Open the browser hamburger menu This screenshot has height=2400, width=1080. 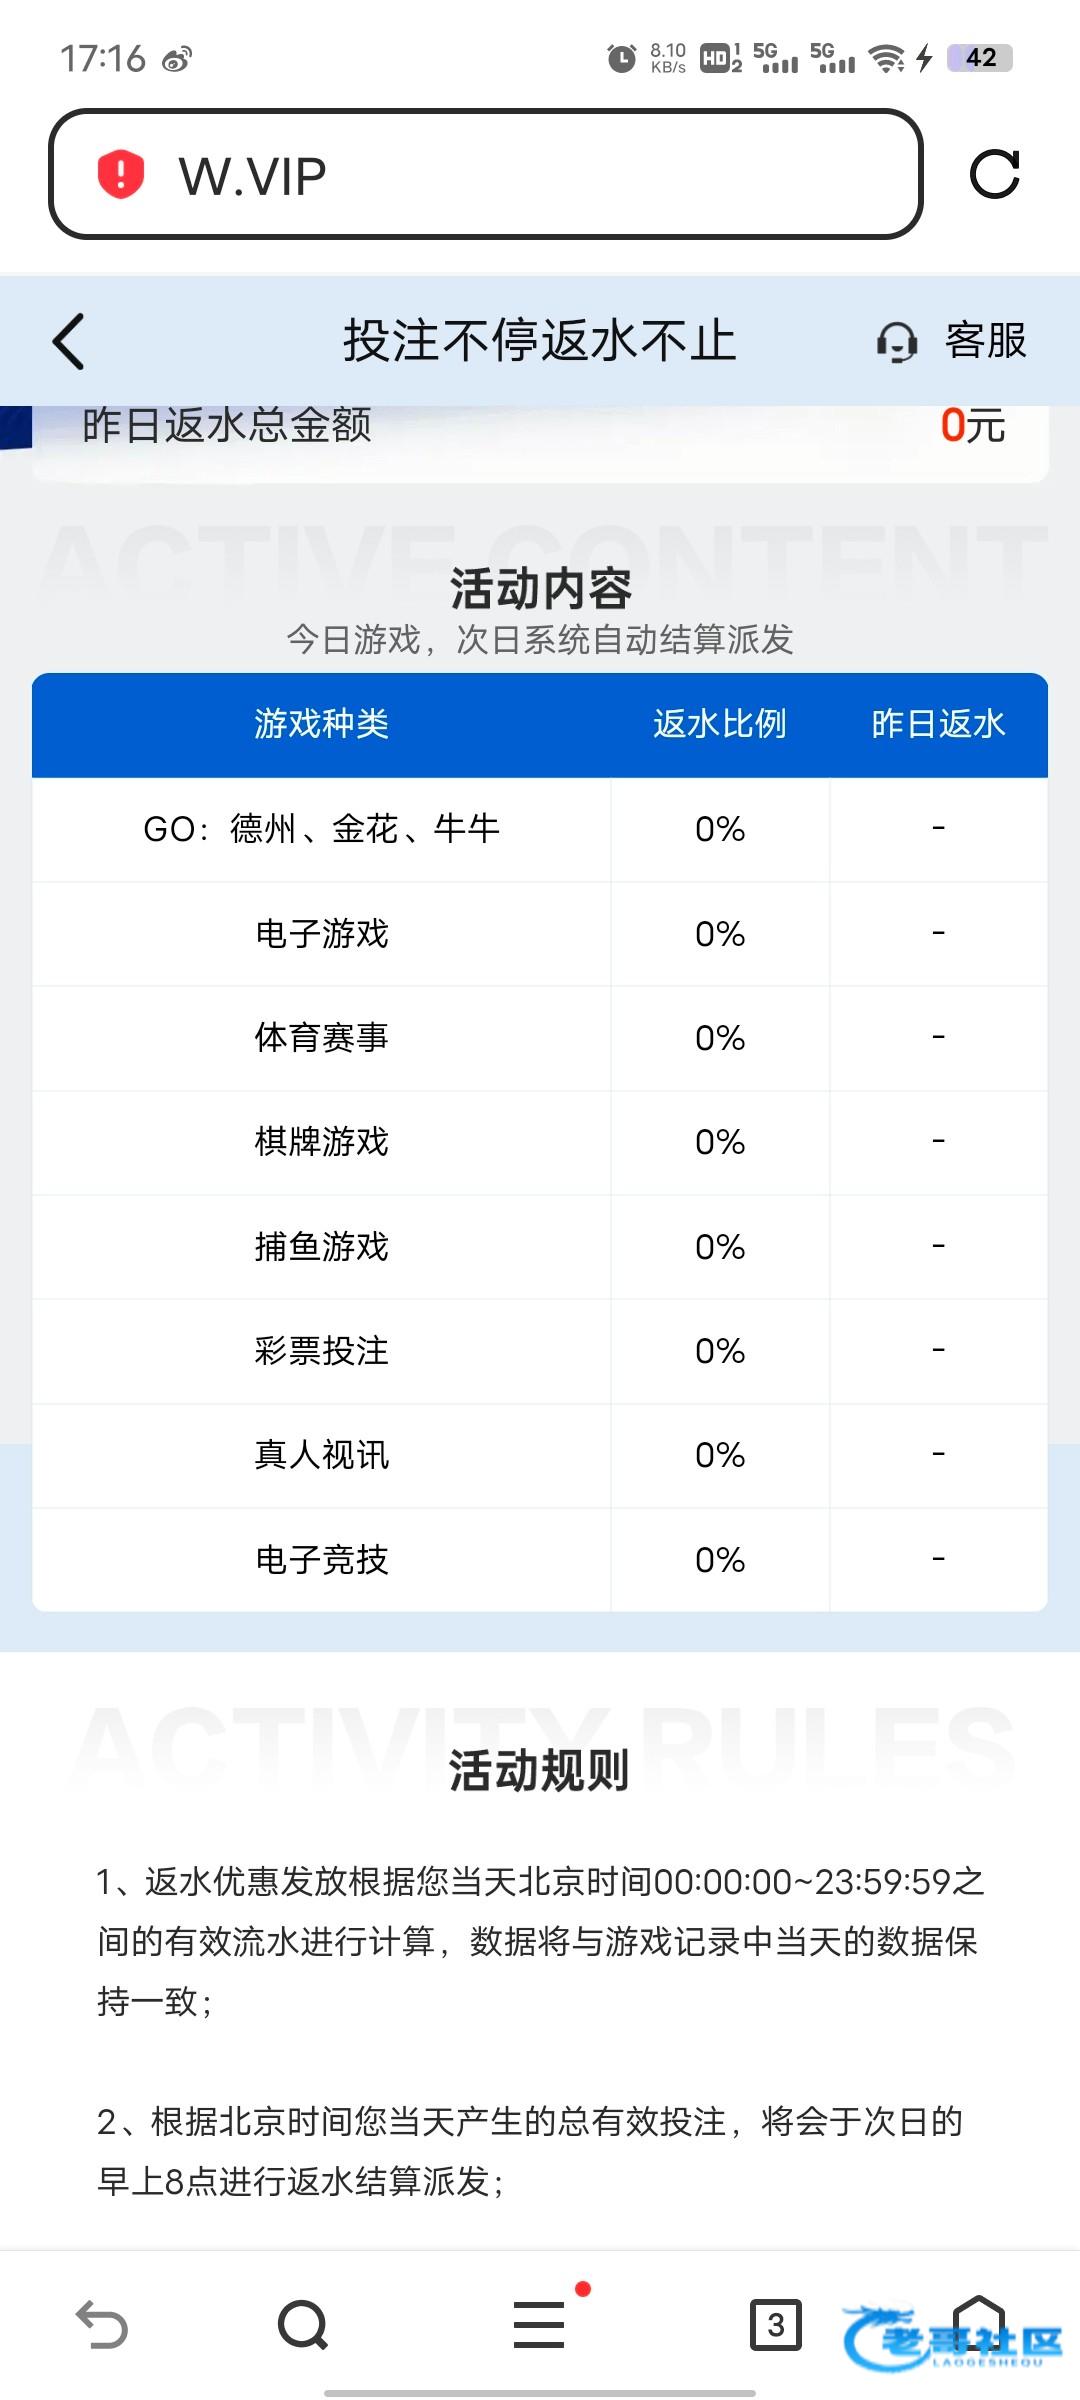click(539, 2324)
